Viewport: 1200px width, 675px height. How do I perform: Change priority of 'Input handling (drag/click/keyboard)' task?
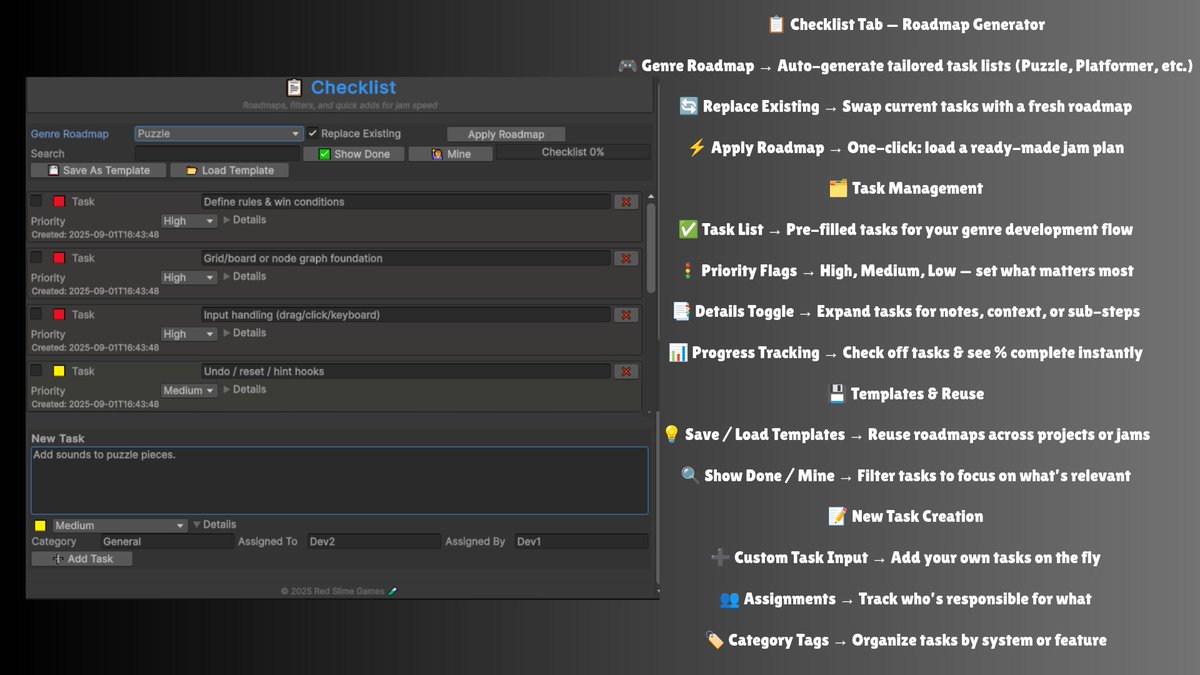189,334
